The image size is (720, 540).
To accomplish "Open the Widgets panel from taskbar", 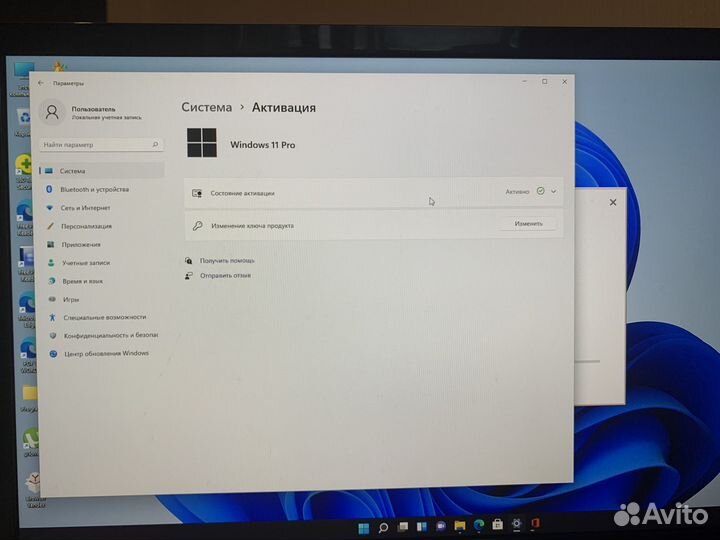I will (x=422, y=526).
